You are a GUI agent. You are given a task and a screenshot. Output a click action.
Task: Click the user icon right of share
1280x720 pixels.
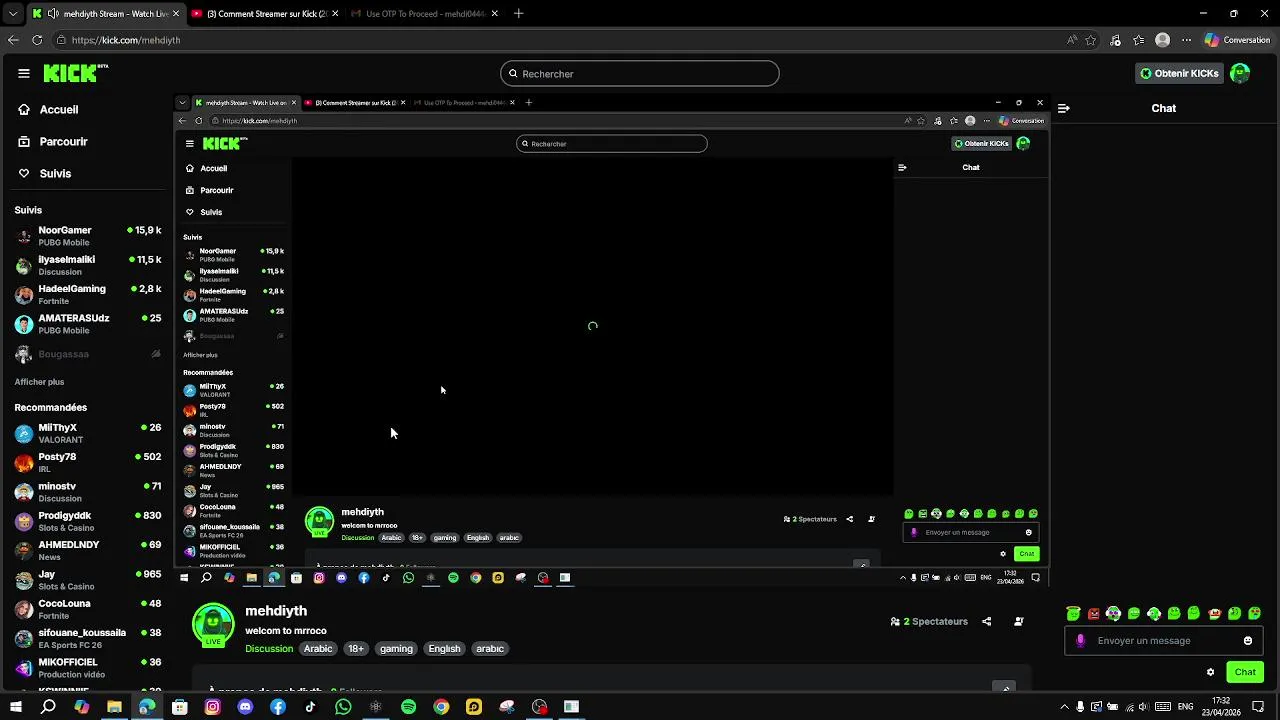coord(1019,621)
